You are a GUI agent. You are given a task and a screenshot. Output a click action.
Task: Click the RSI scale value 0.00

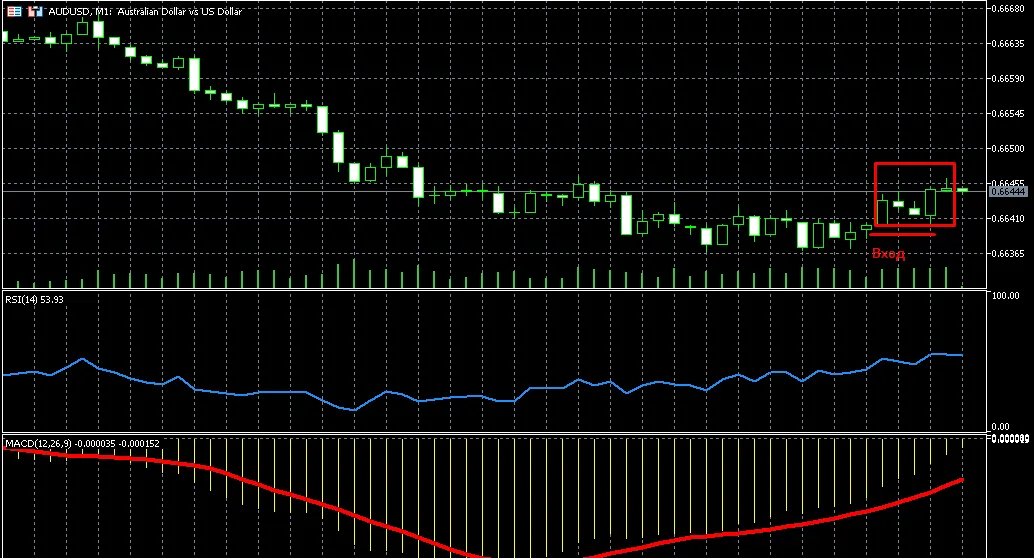pyautogui.click(x=1000, y=427)
